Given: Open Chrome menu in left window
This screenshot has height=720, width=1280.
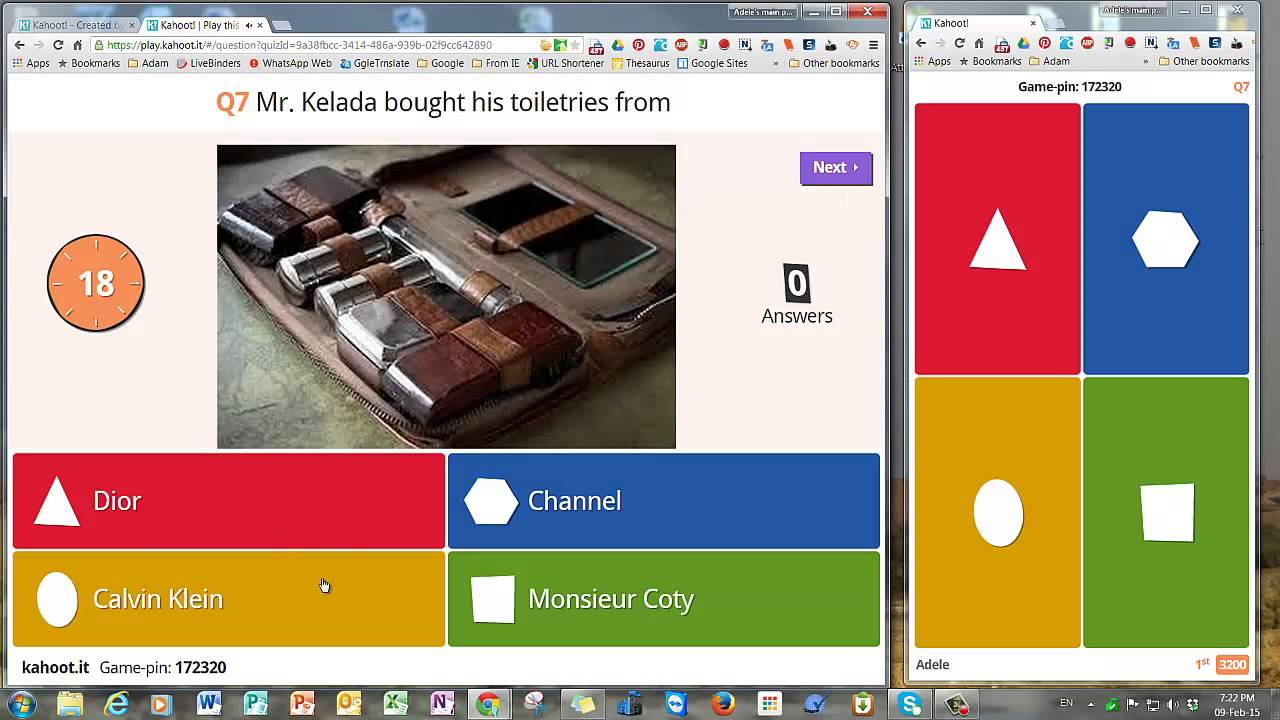Looking at the screenshot, I should [x=873, y=45].
